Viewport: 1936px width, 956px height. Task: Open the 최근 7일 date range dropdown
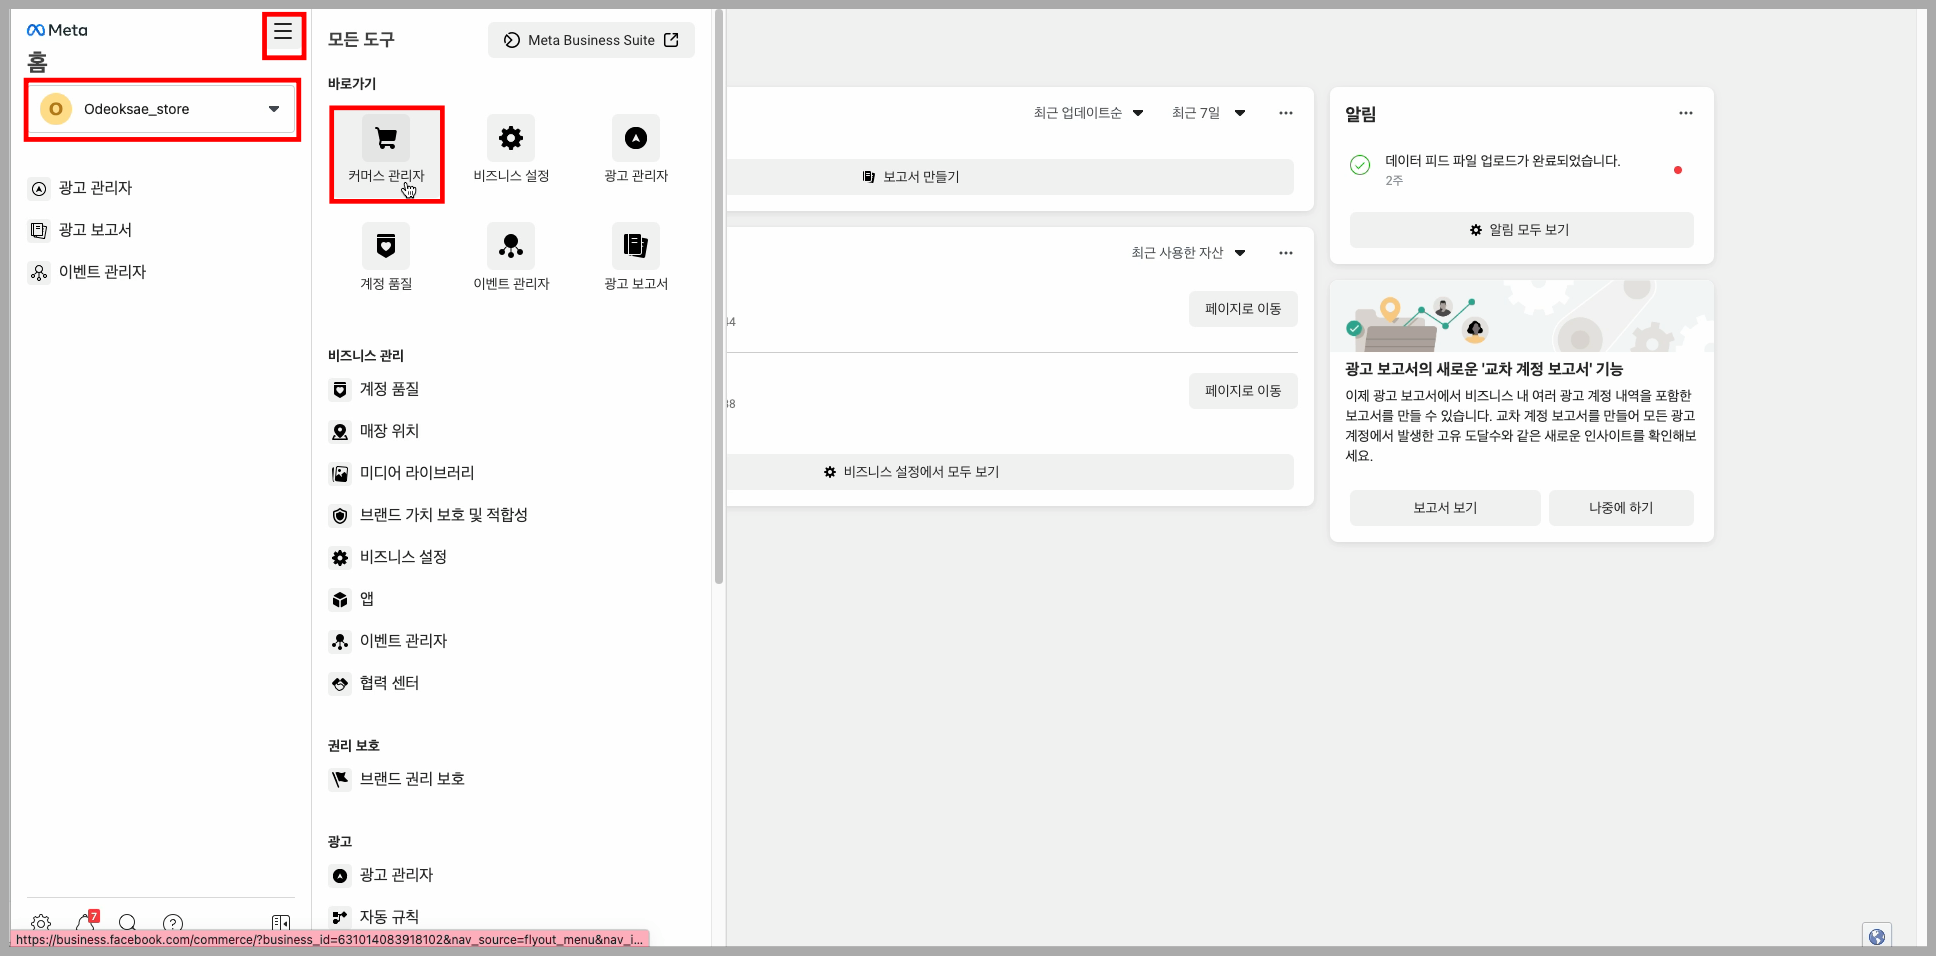tap(1207, 113)
